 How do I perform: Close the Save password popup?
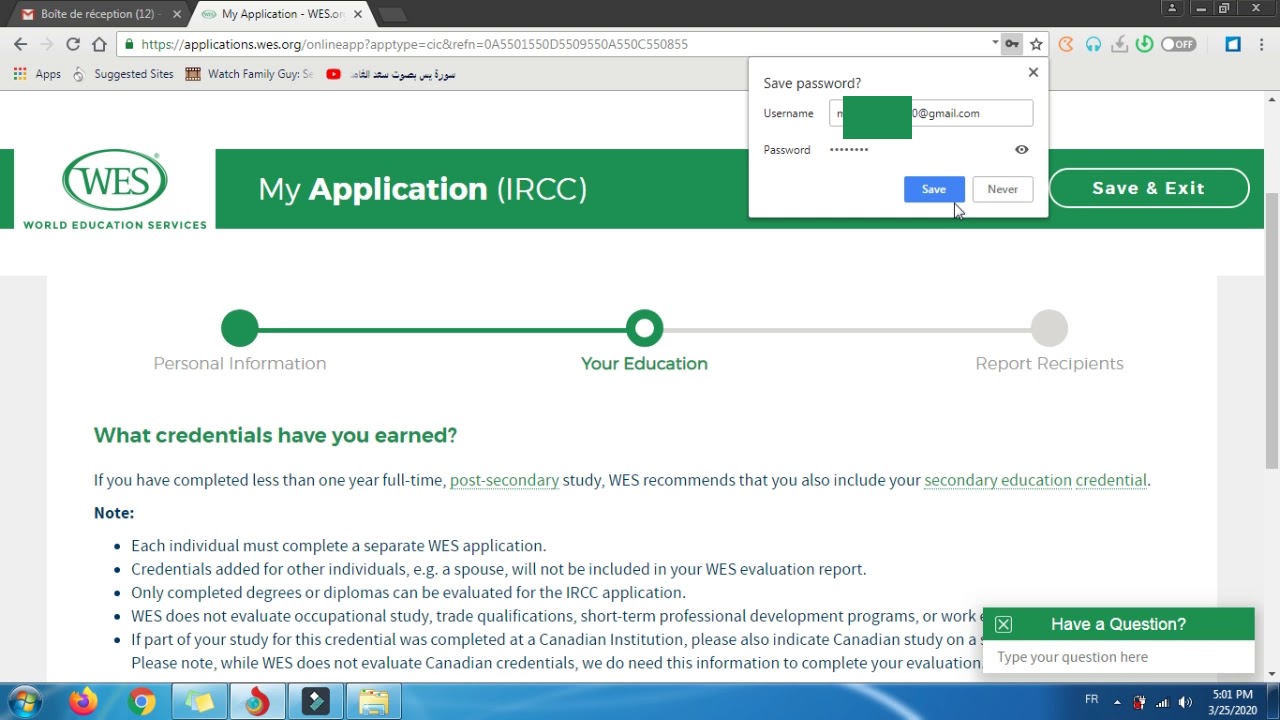click(x=1033, y=72)
